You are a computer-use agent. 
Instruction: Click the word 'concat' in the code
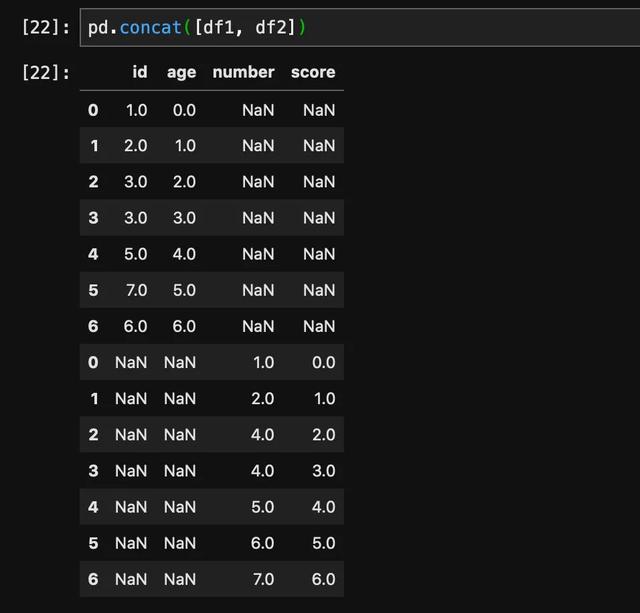pos(149,27)
